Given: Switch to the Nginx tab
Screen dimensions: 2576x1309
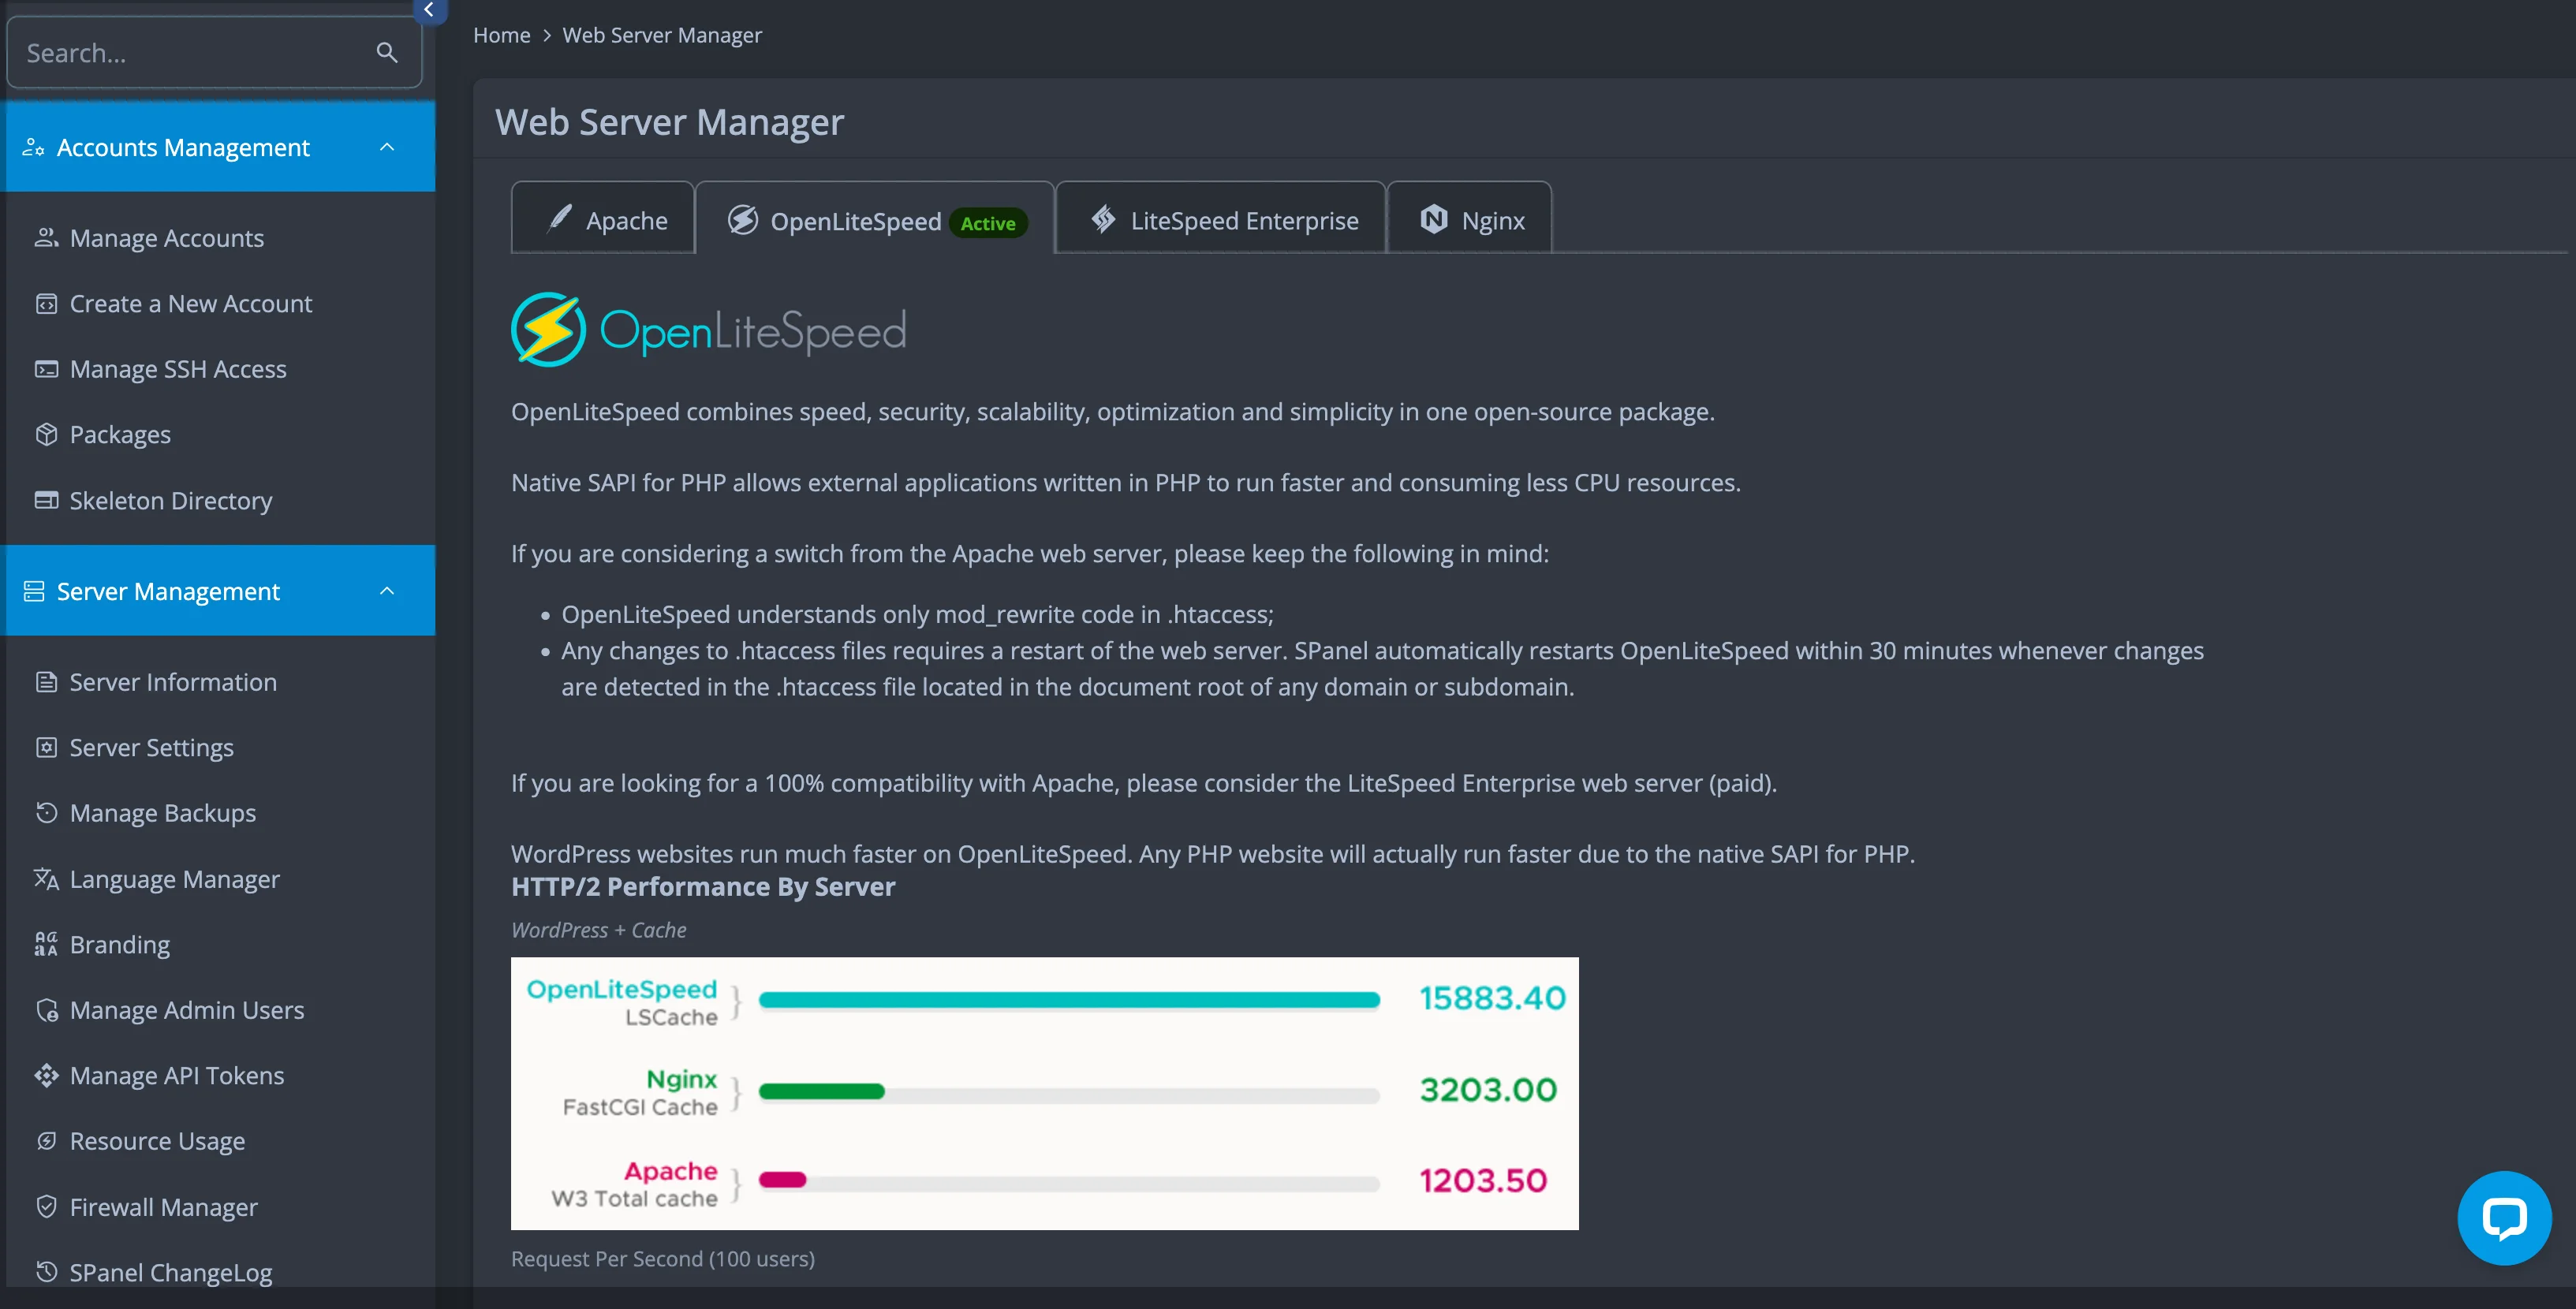Looking at the screenshot, I should 1470,218.
